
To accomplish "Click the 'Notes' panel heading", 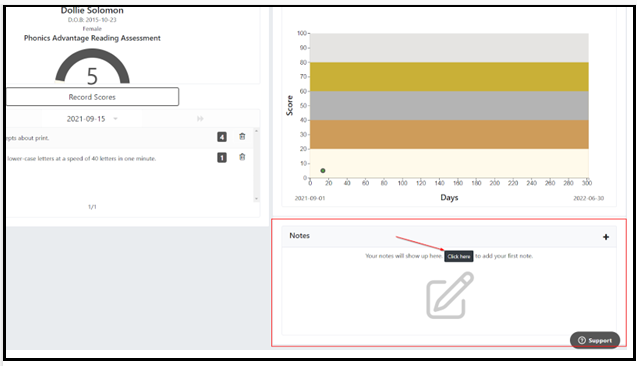I will click(x=299, y=236).
